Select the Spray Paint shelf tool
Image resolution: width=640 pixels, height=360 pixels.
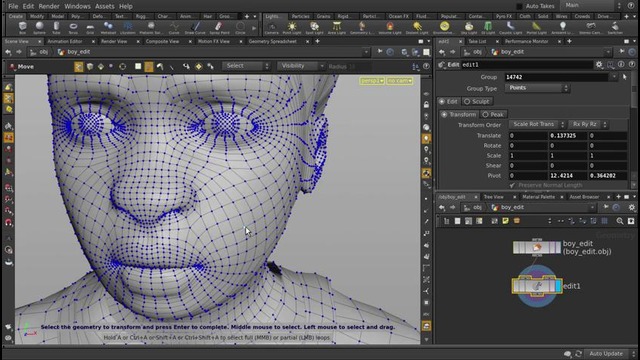pos(219,28)
